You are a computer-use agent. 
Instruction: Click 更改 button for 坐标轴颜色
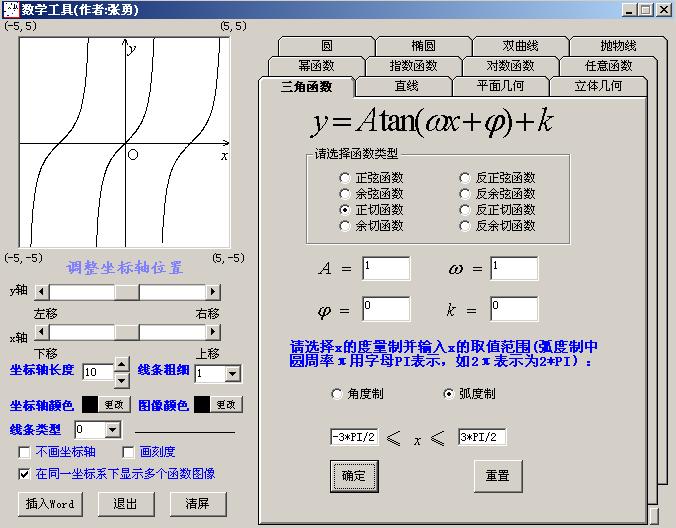(114, 404)
